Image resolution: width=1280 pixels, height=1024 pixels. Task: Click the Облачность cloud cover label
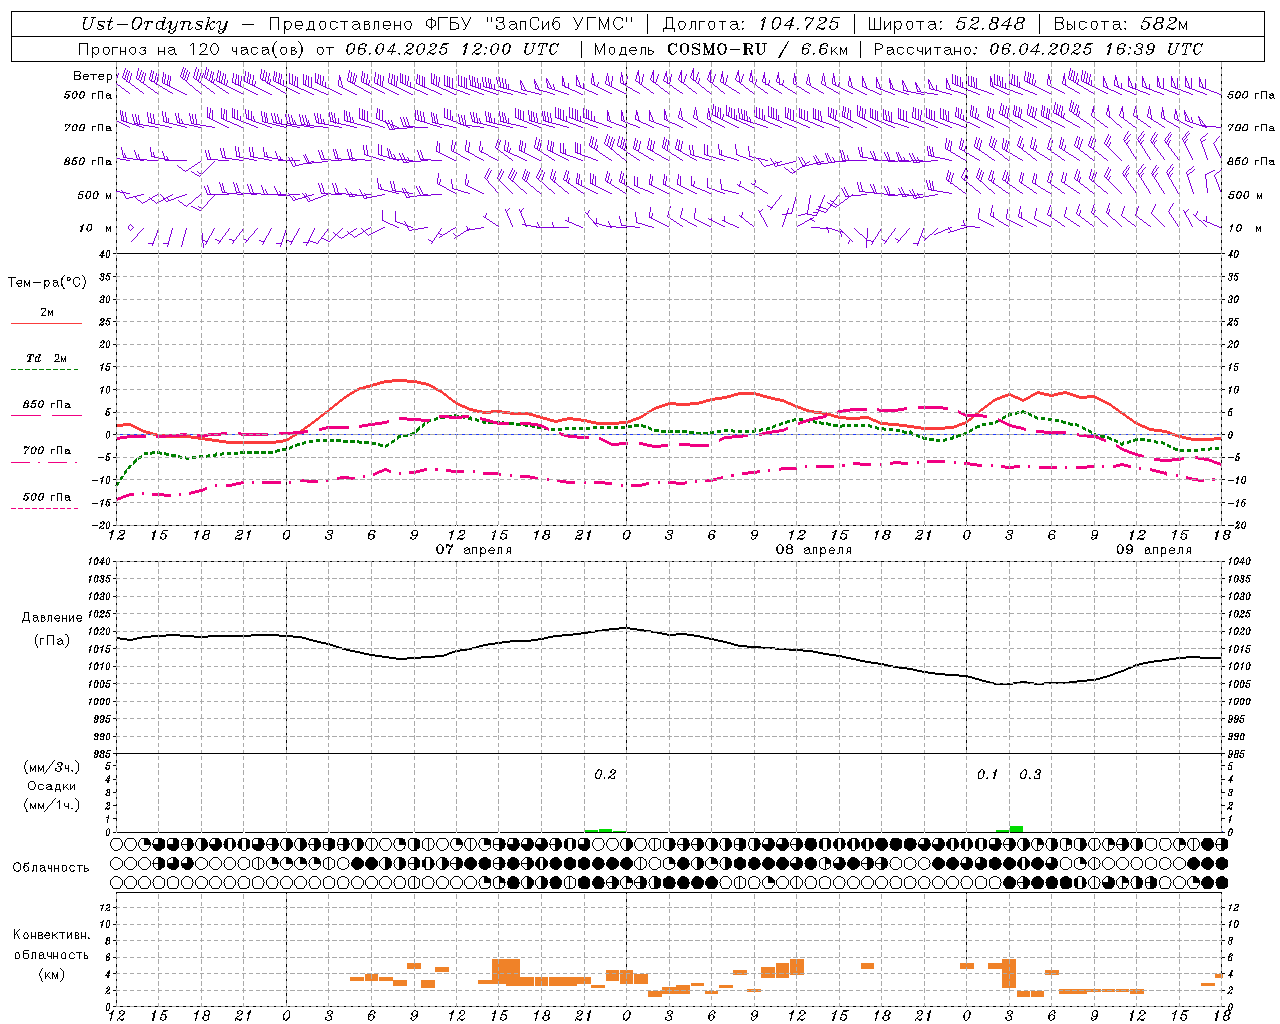[x=51, y=868]
